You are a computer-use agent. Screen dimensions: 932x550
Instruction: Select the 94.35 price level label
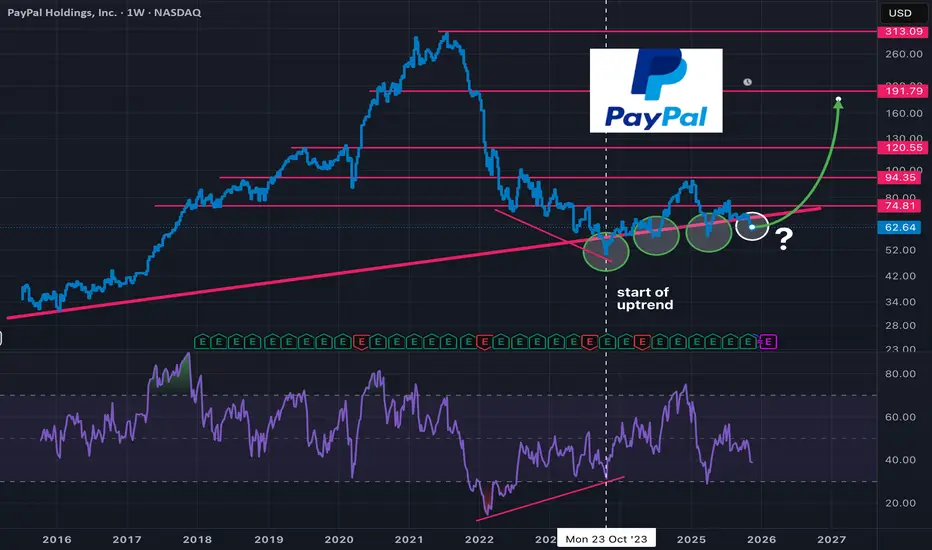tap(900, 177)
